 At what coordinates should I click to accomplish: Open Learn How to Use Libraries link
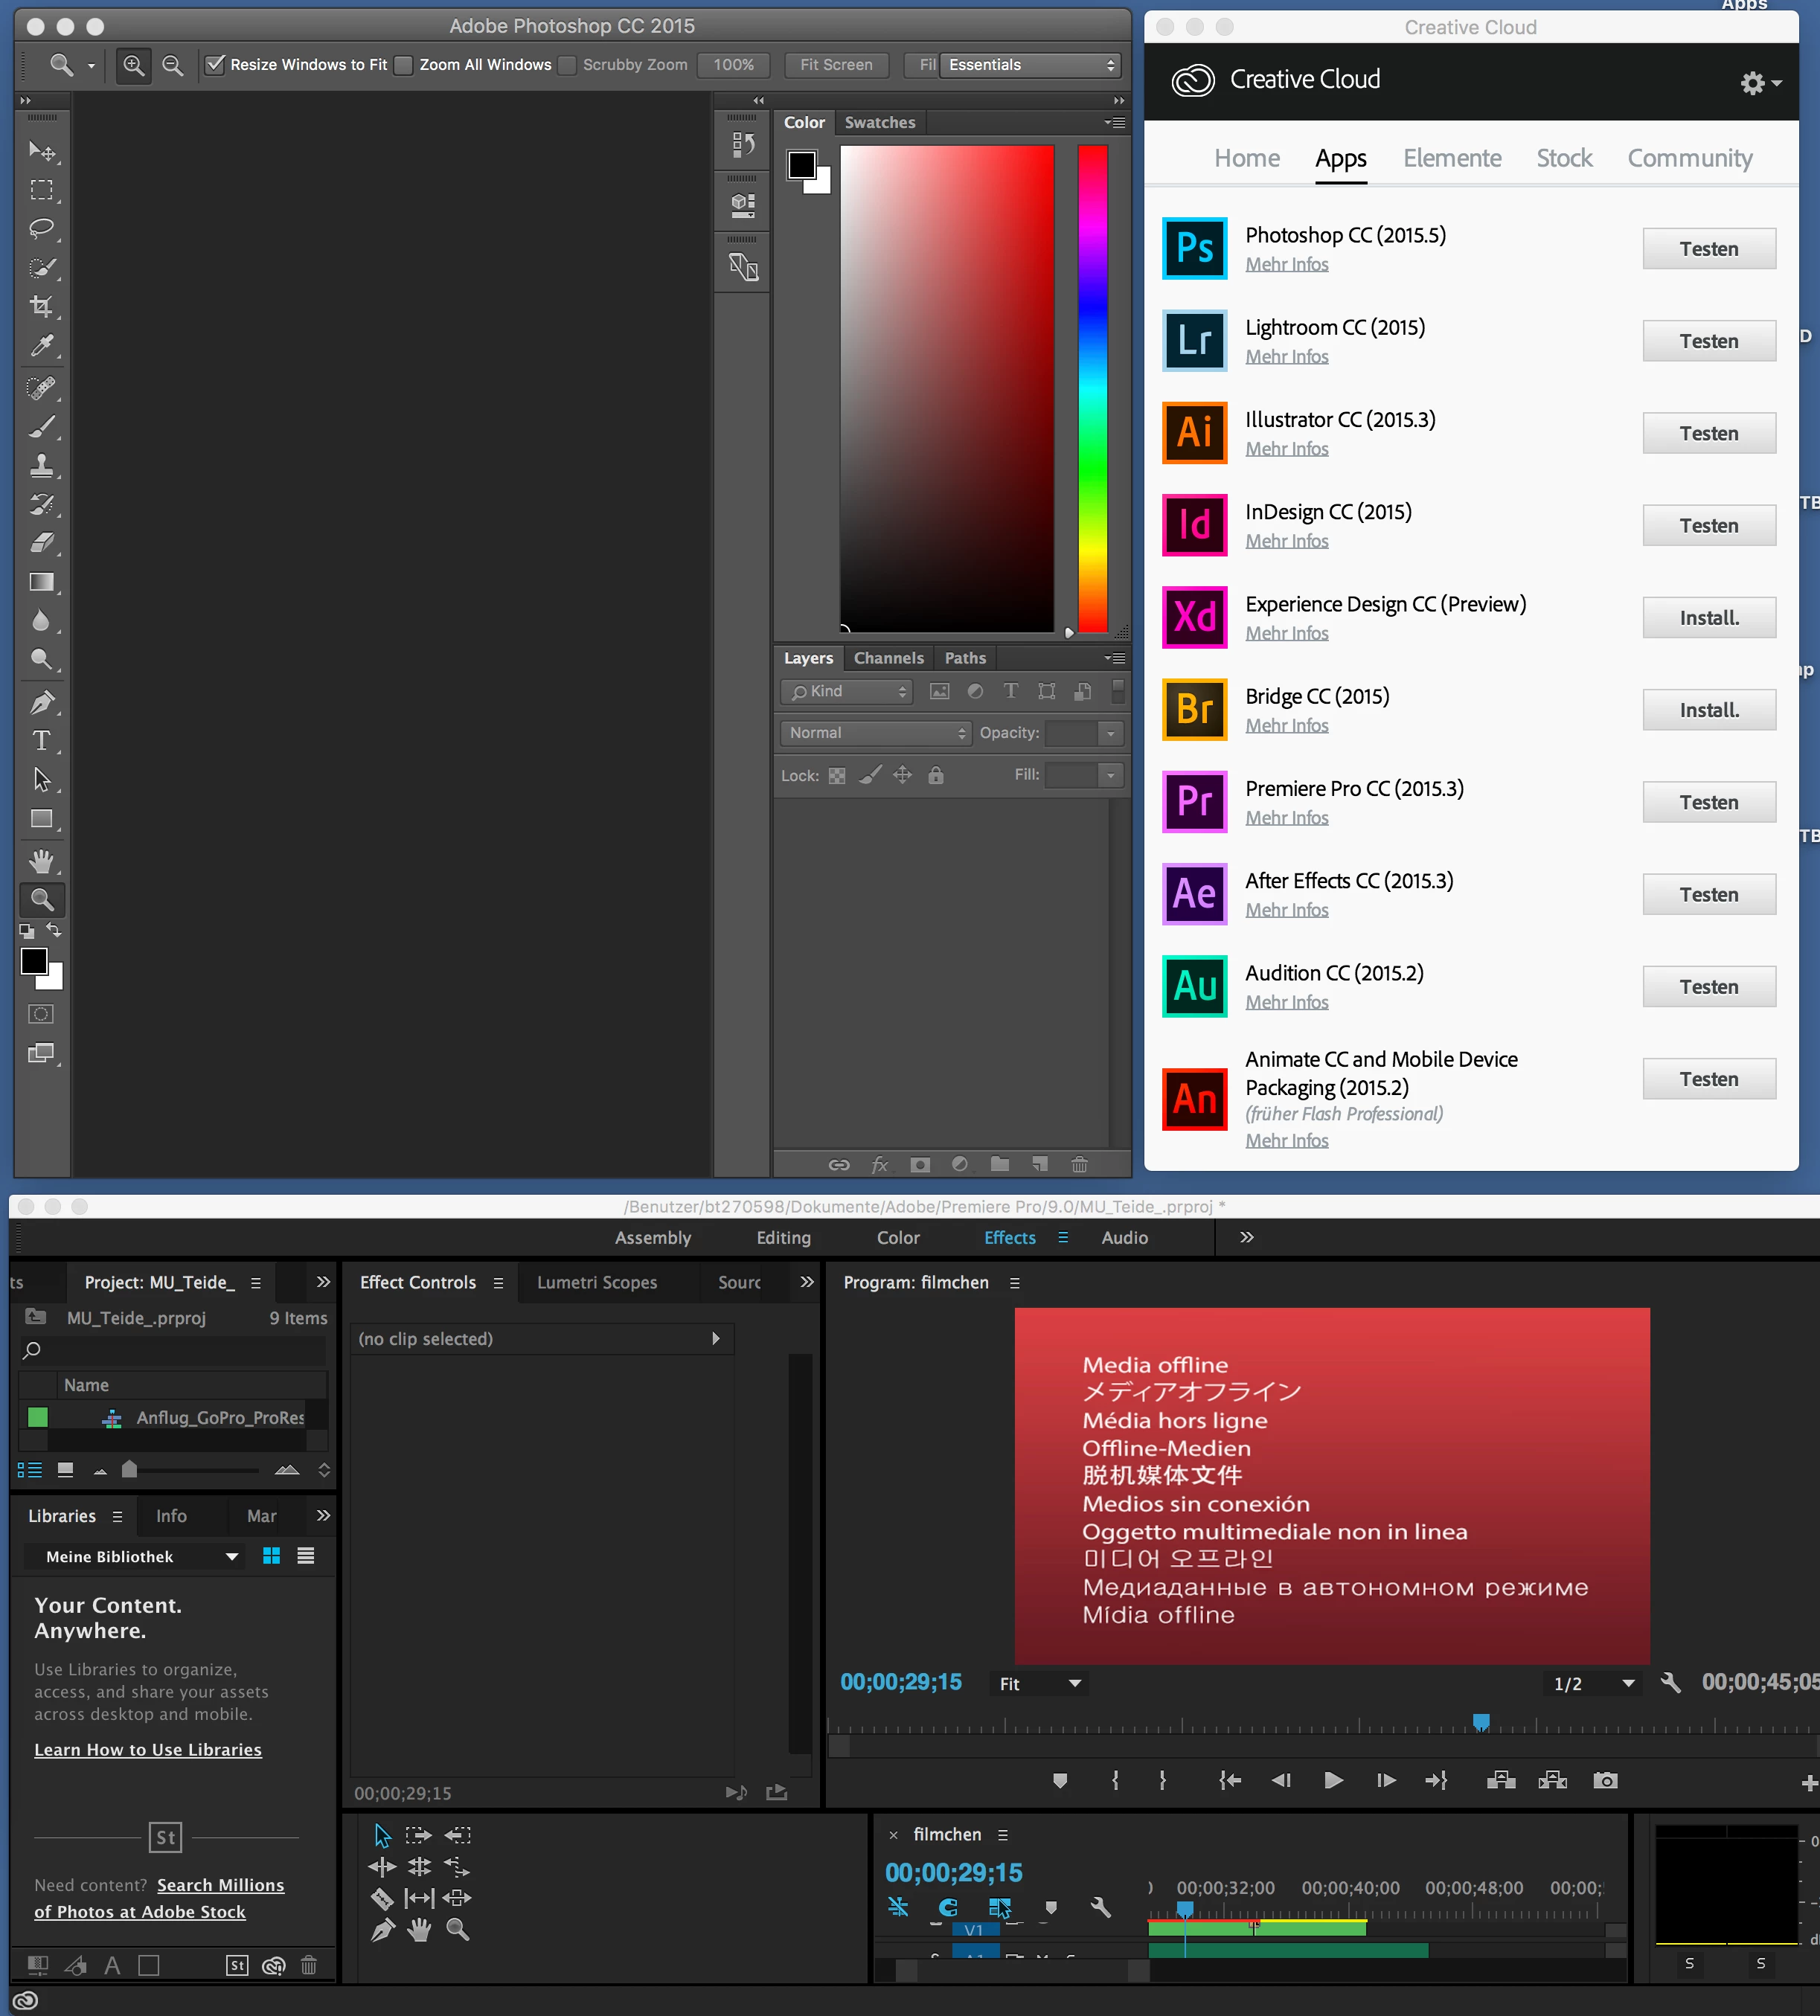[148, 1750]
